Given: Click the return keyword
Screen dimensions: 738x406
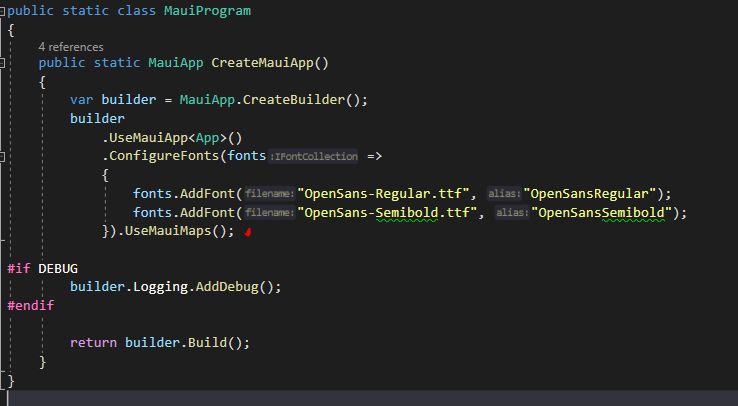Looking at the screenshot, I should coord(93,342).
